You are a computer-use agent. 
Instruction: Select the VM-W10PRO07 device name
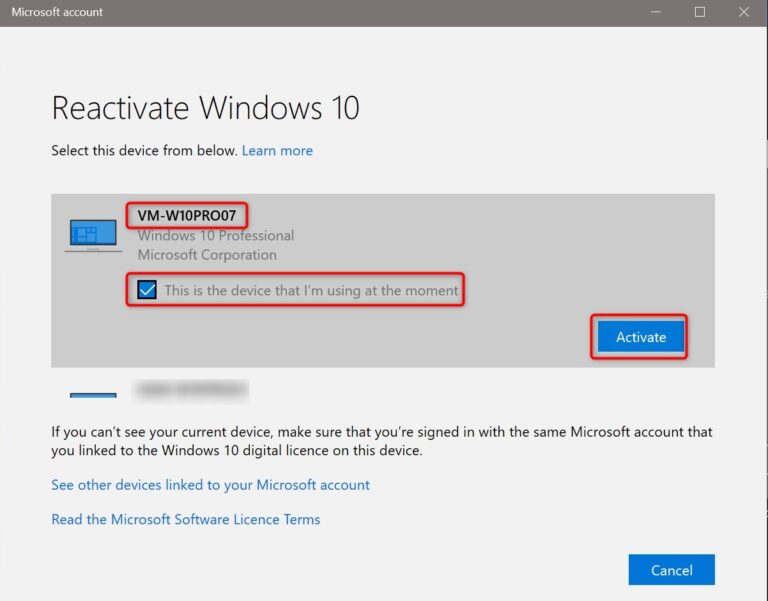[x=188, y=215]
